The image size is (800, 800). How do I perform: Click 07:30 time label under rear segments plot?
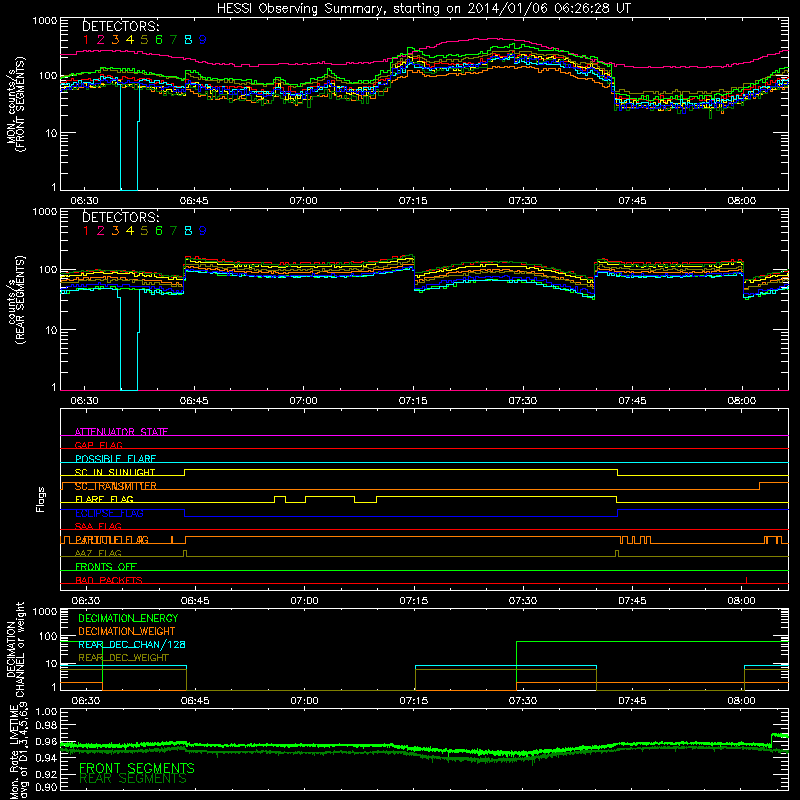522,401
